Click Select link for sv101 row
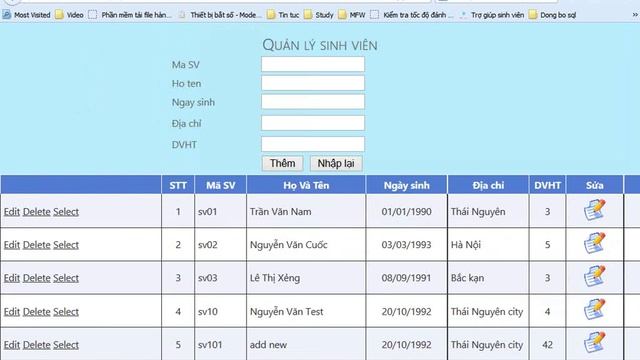Screen dimensions: 640x360 66,345
